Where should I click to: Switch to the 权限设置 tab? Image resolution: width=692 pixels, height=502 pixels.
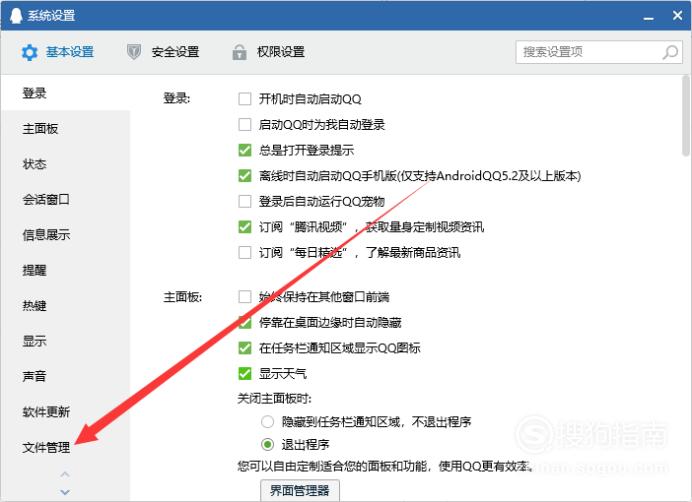[x=268, y=52]
